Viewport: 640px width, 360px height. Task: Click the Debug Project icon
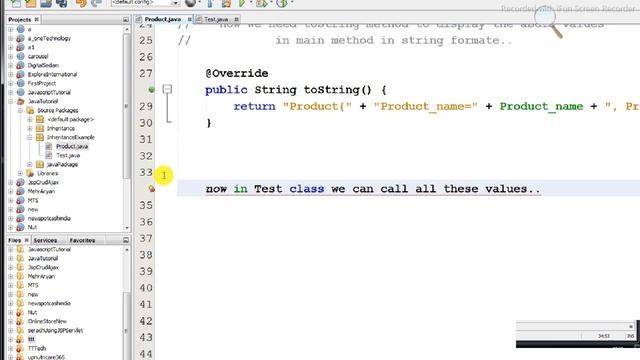pyautogui.click(x=261, y=3)
